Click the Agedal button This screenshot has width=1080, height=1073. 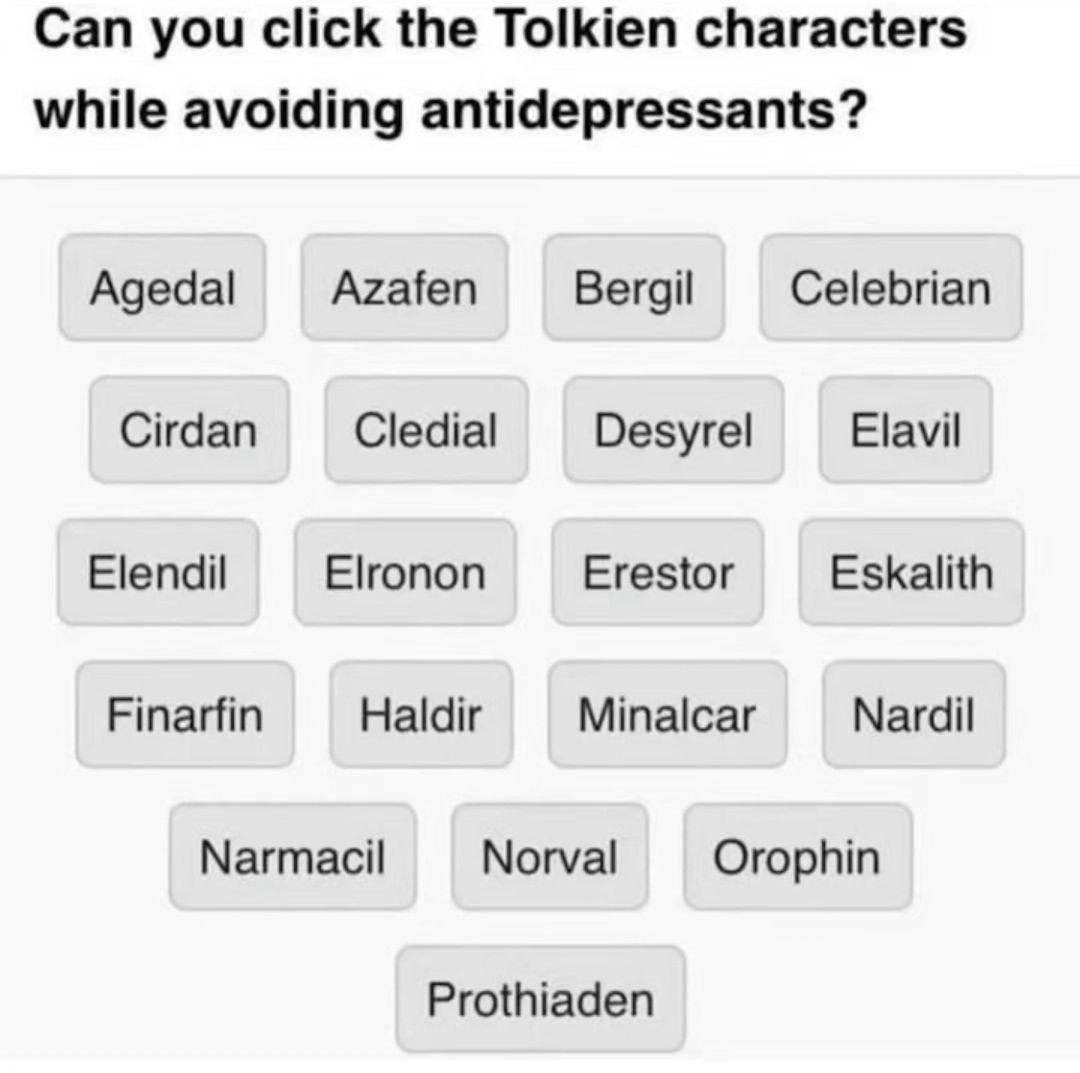162,288
